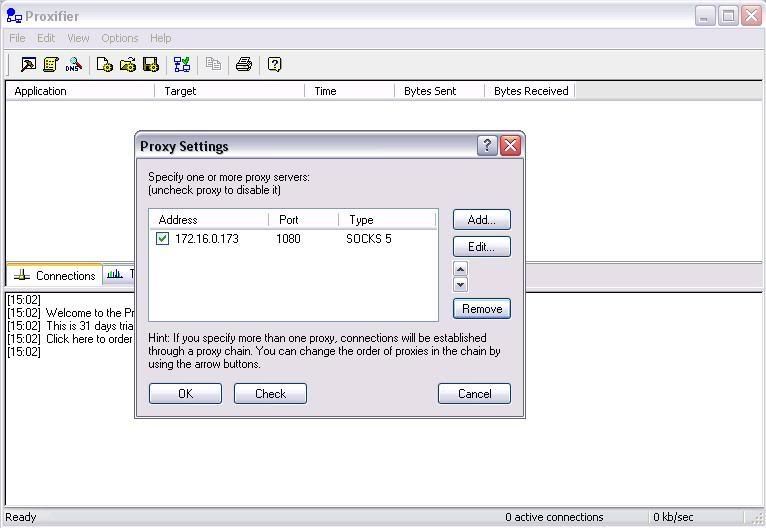Maximize the Proxifier window
The height and width of the screenshot is (528, 766).
[x=728, y=16]
